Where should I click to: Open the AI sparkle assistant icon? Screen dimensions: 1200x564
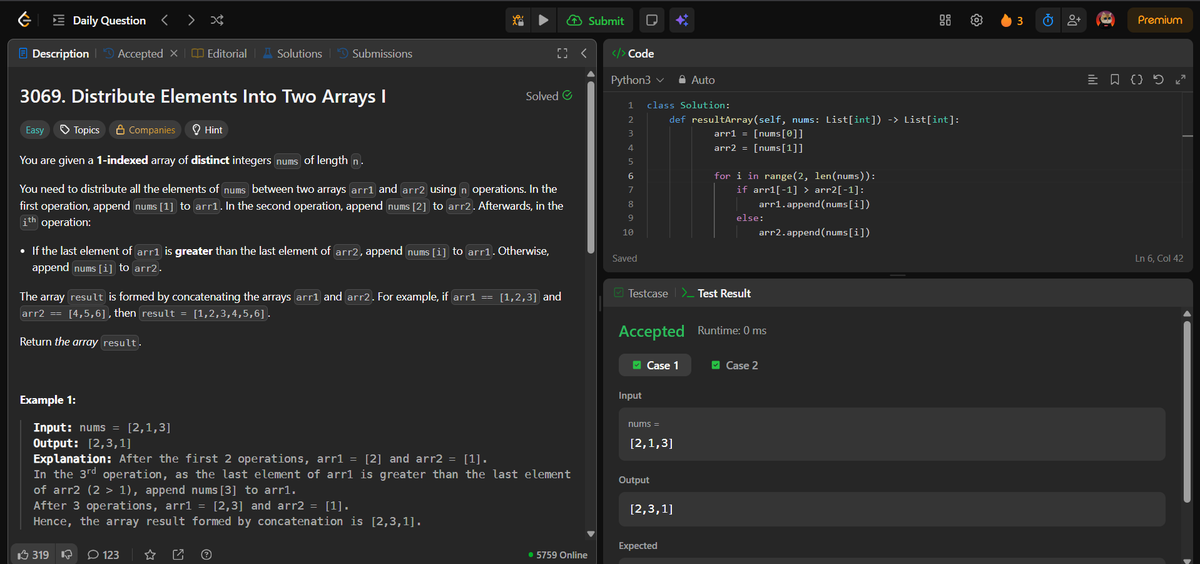coord(681,20)
